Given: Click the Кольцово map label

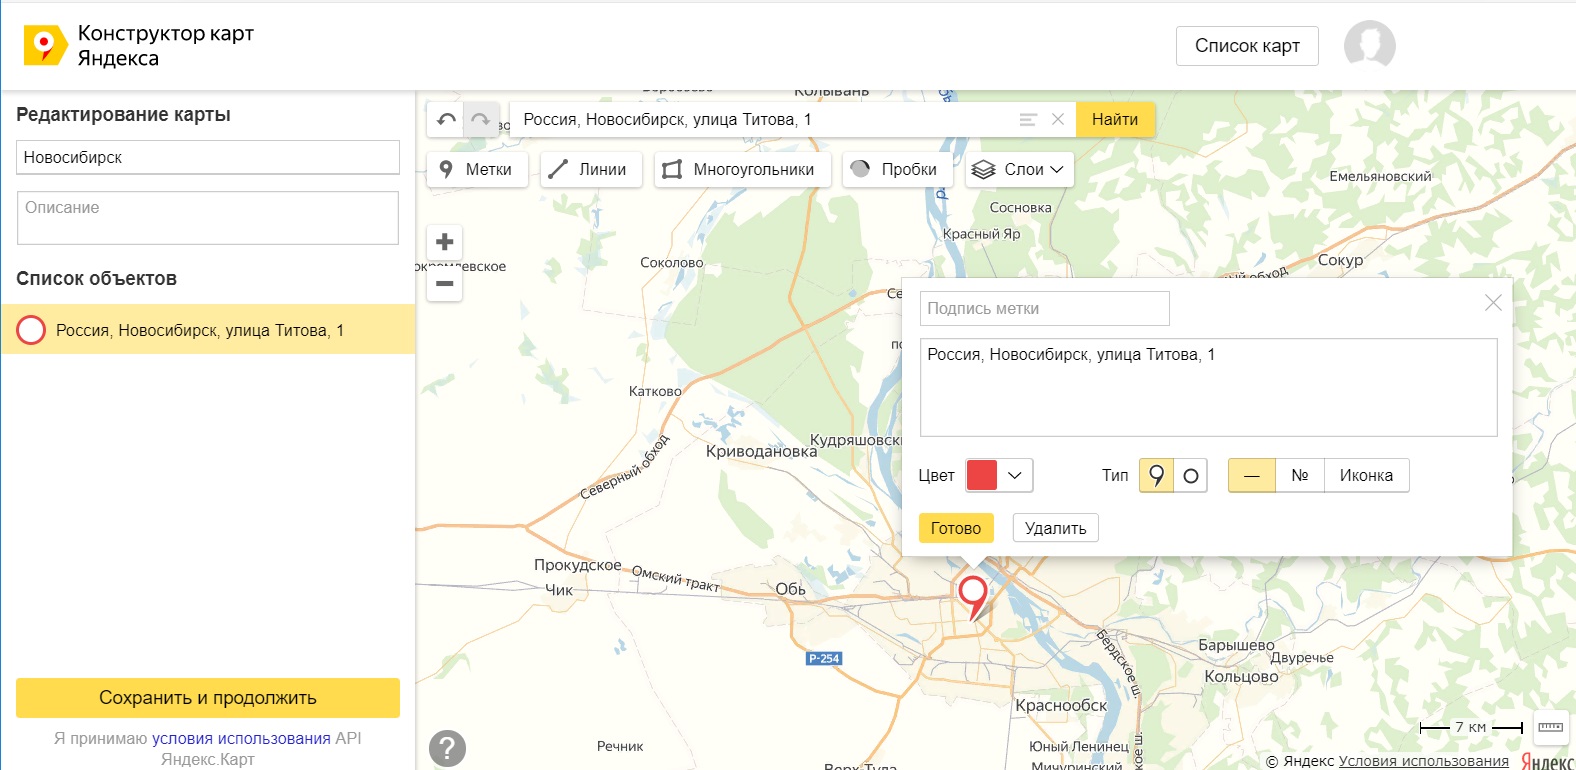Looking at the screenshot, I should click(x=1241, y=677).
